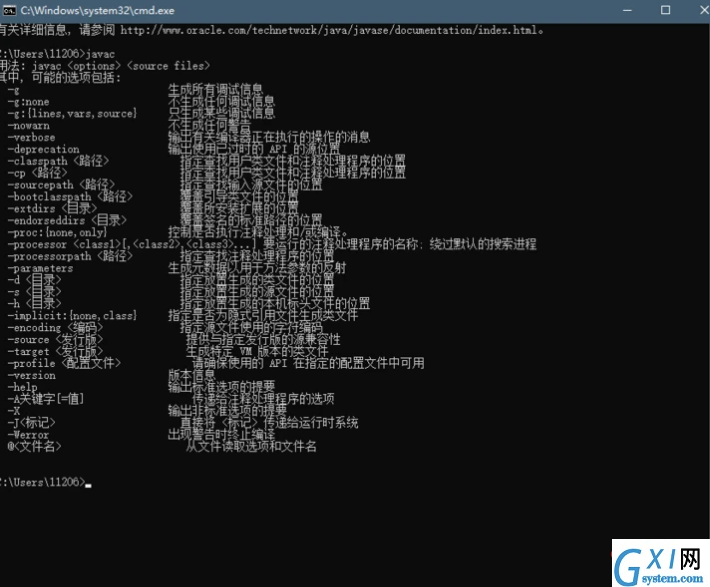Click the cmd.exe system icon in title bar
This screenshot has width=710, height=587.
click(x=9, y=10)
